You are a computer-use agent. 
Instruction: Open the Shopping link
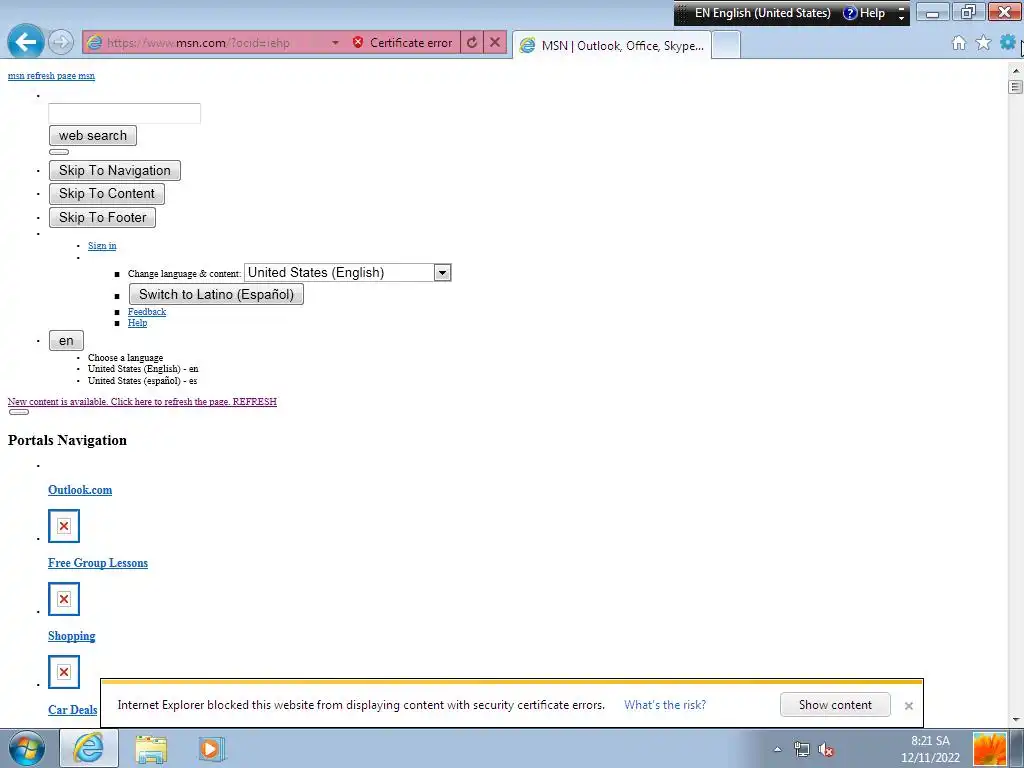(x=72, y=636)
